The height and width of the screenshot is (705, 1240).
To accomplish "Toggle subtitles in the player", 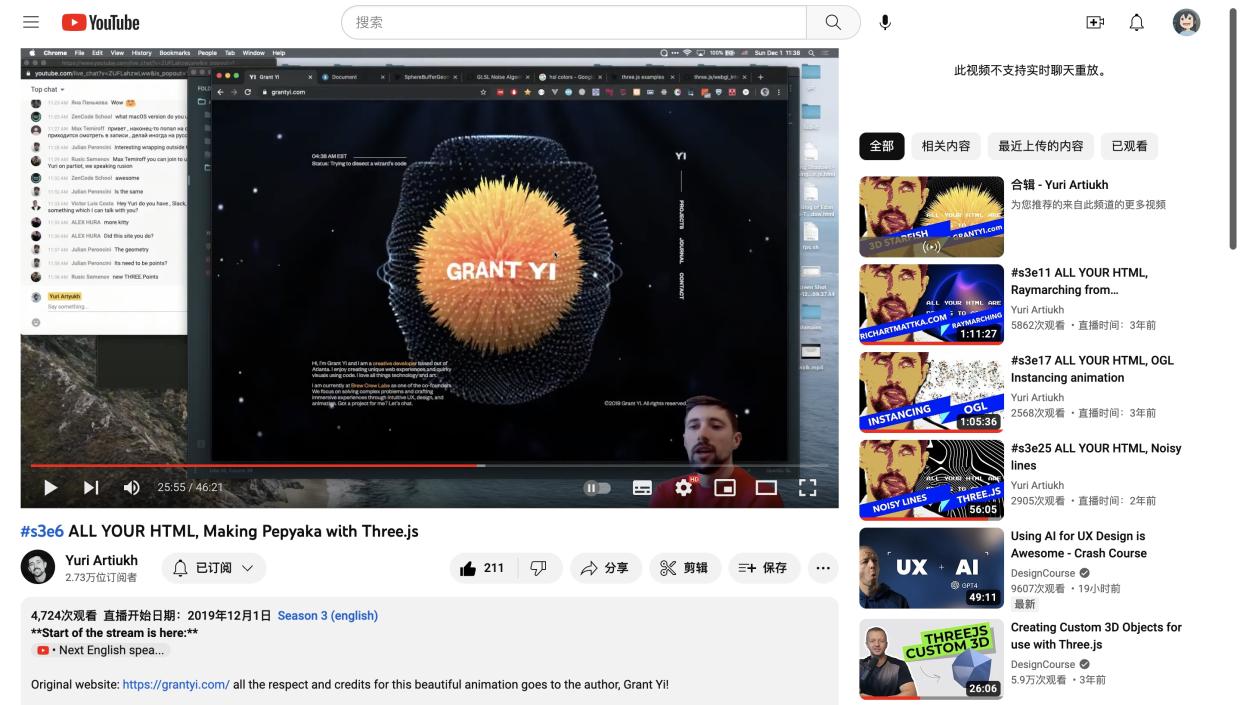I will point(642,487).
